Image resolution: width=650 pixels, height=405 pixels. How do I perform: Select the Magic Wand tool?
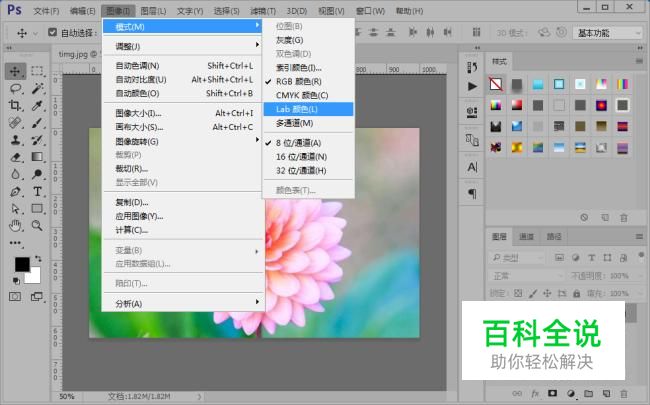37,88
